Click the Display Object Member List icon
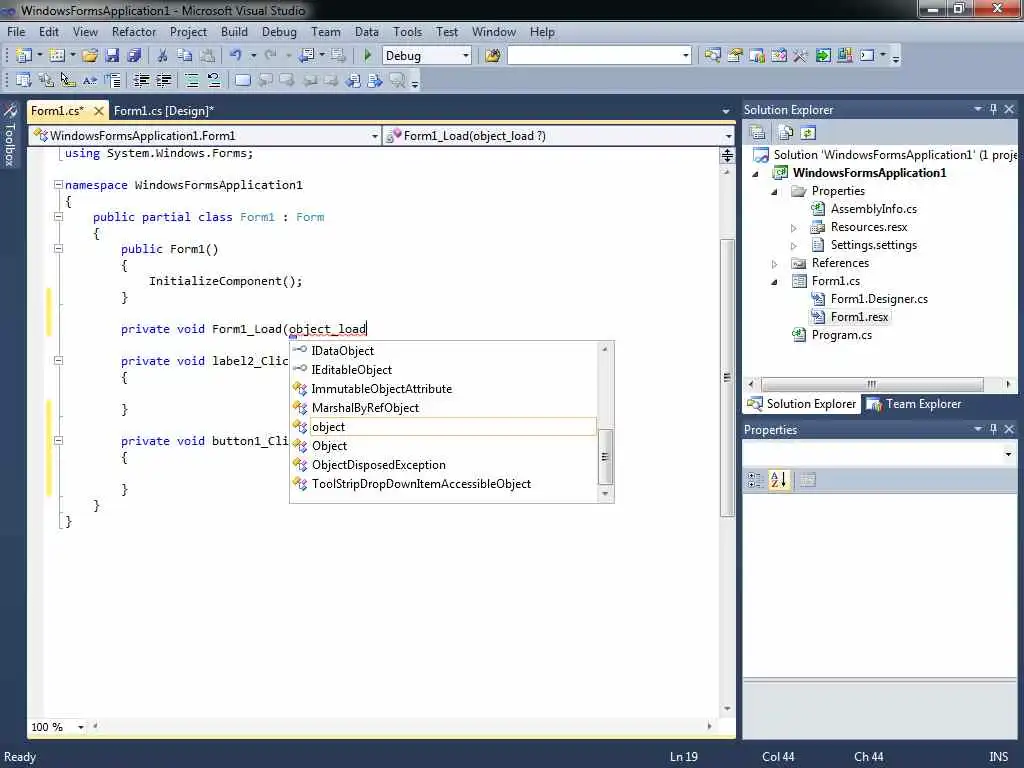Image resolution: width=1024 pixels, height=768 pixels. [24, 80]
